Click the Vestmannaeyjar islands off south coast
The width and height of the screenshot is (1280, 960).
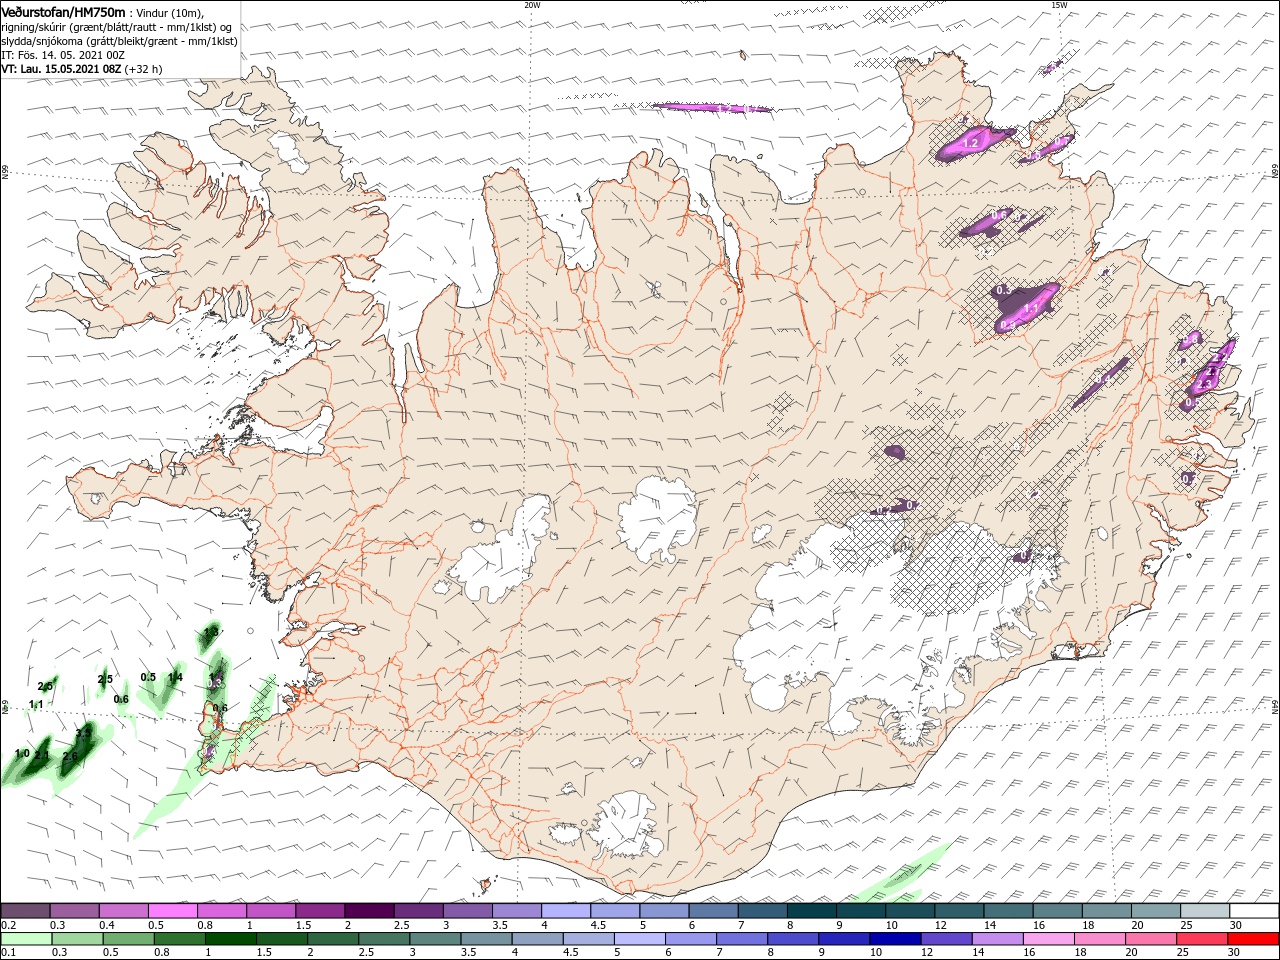click(488, 885)
